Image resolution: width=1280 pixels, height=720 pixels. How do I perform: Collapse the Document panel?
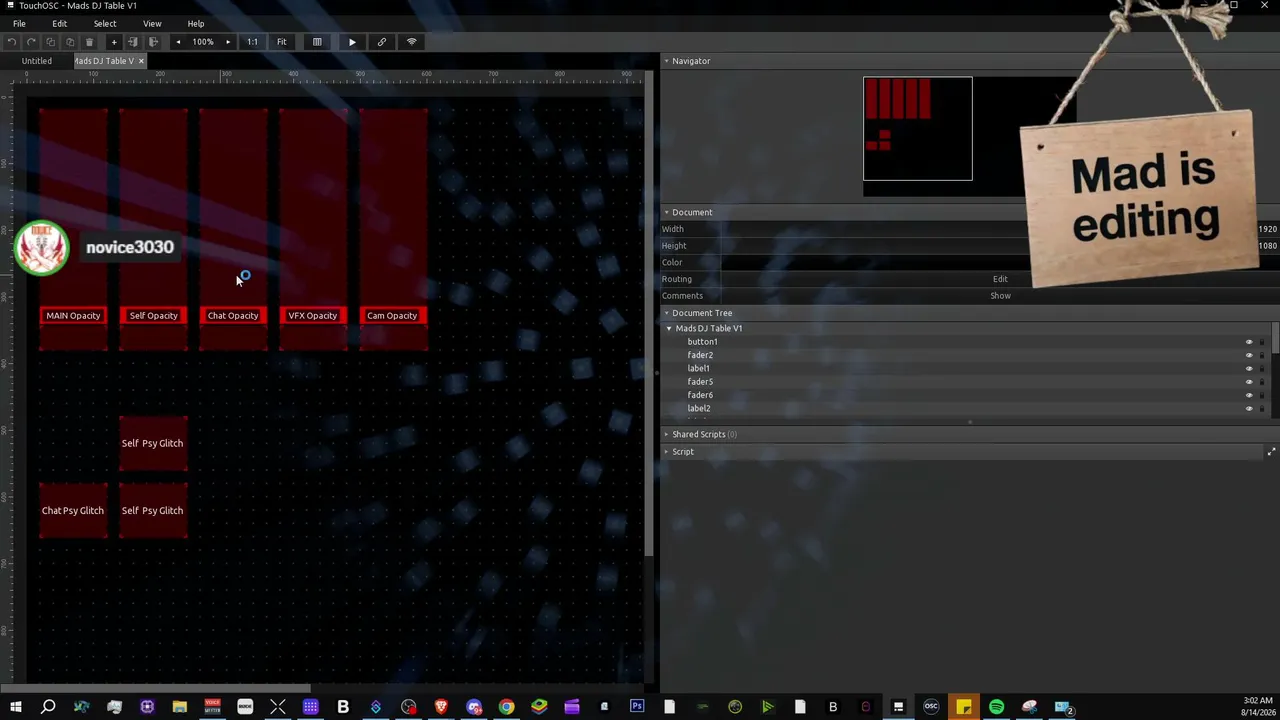click(666, 212)
